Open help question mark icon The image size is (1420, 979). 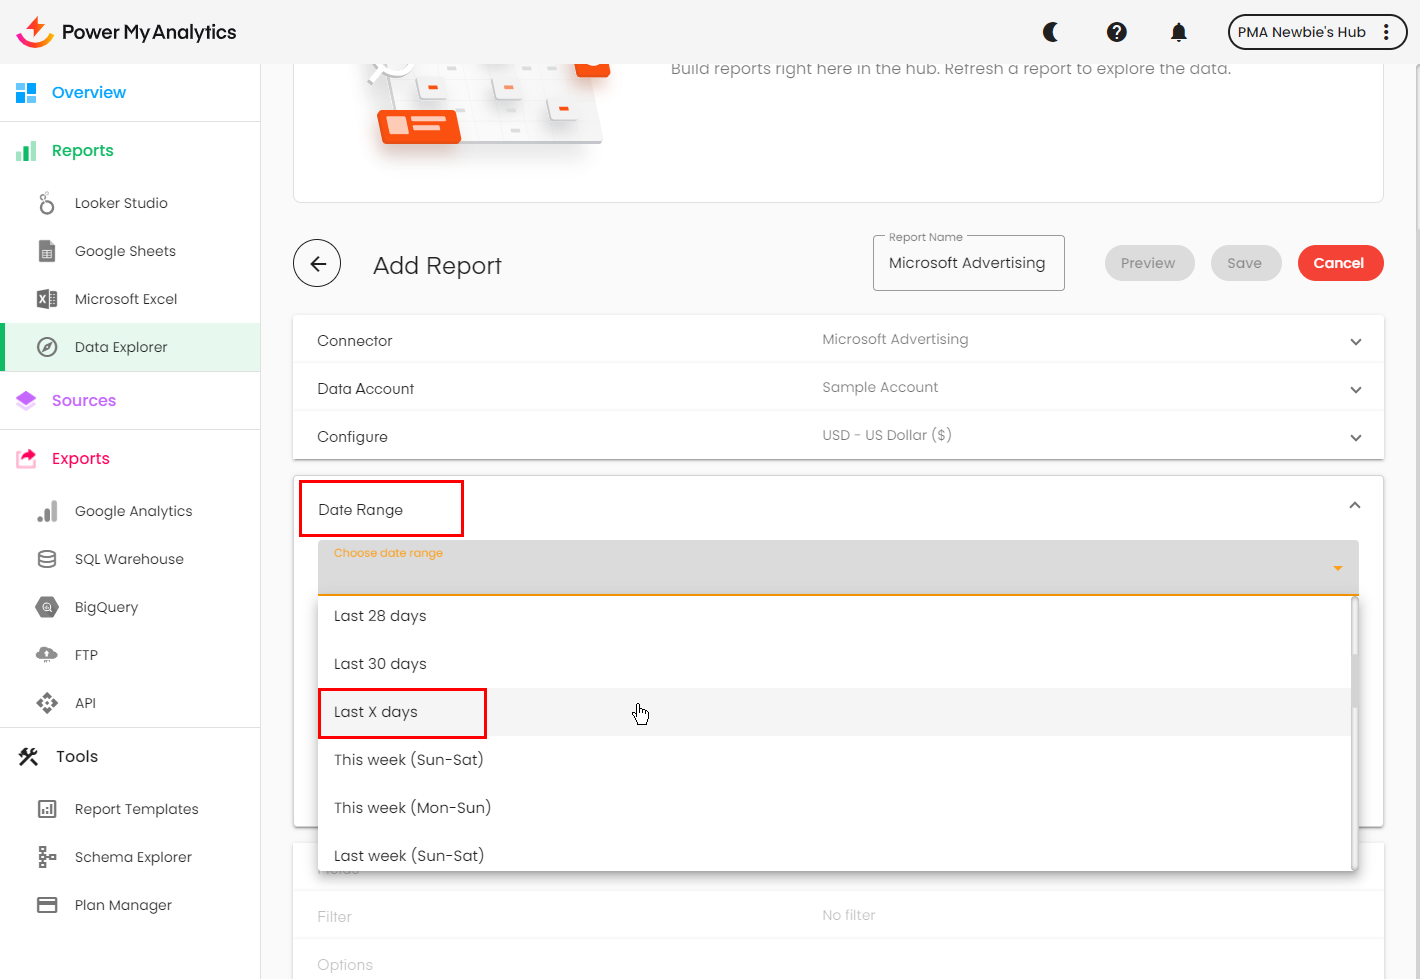click(x=1117, y=32)
